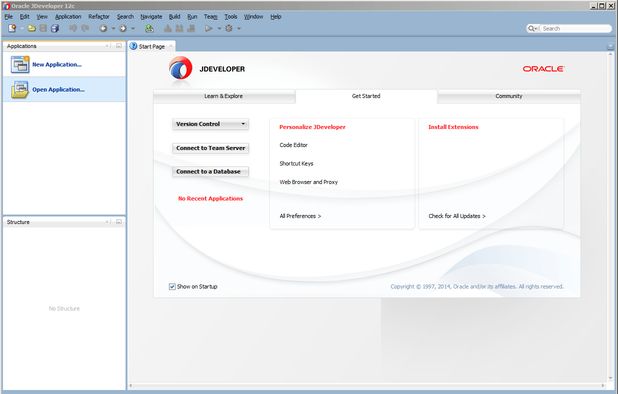Click the Open Application link
Image resolution: width=618 pixels, height=394 pixels.
(x=58, y=89)
